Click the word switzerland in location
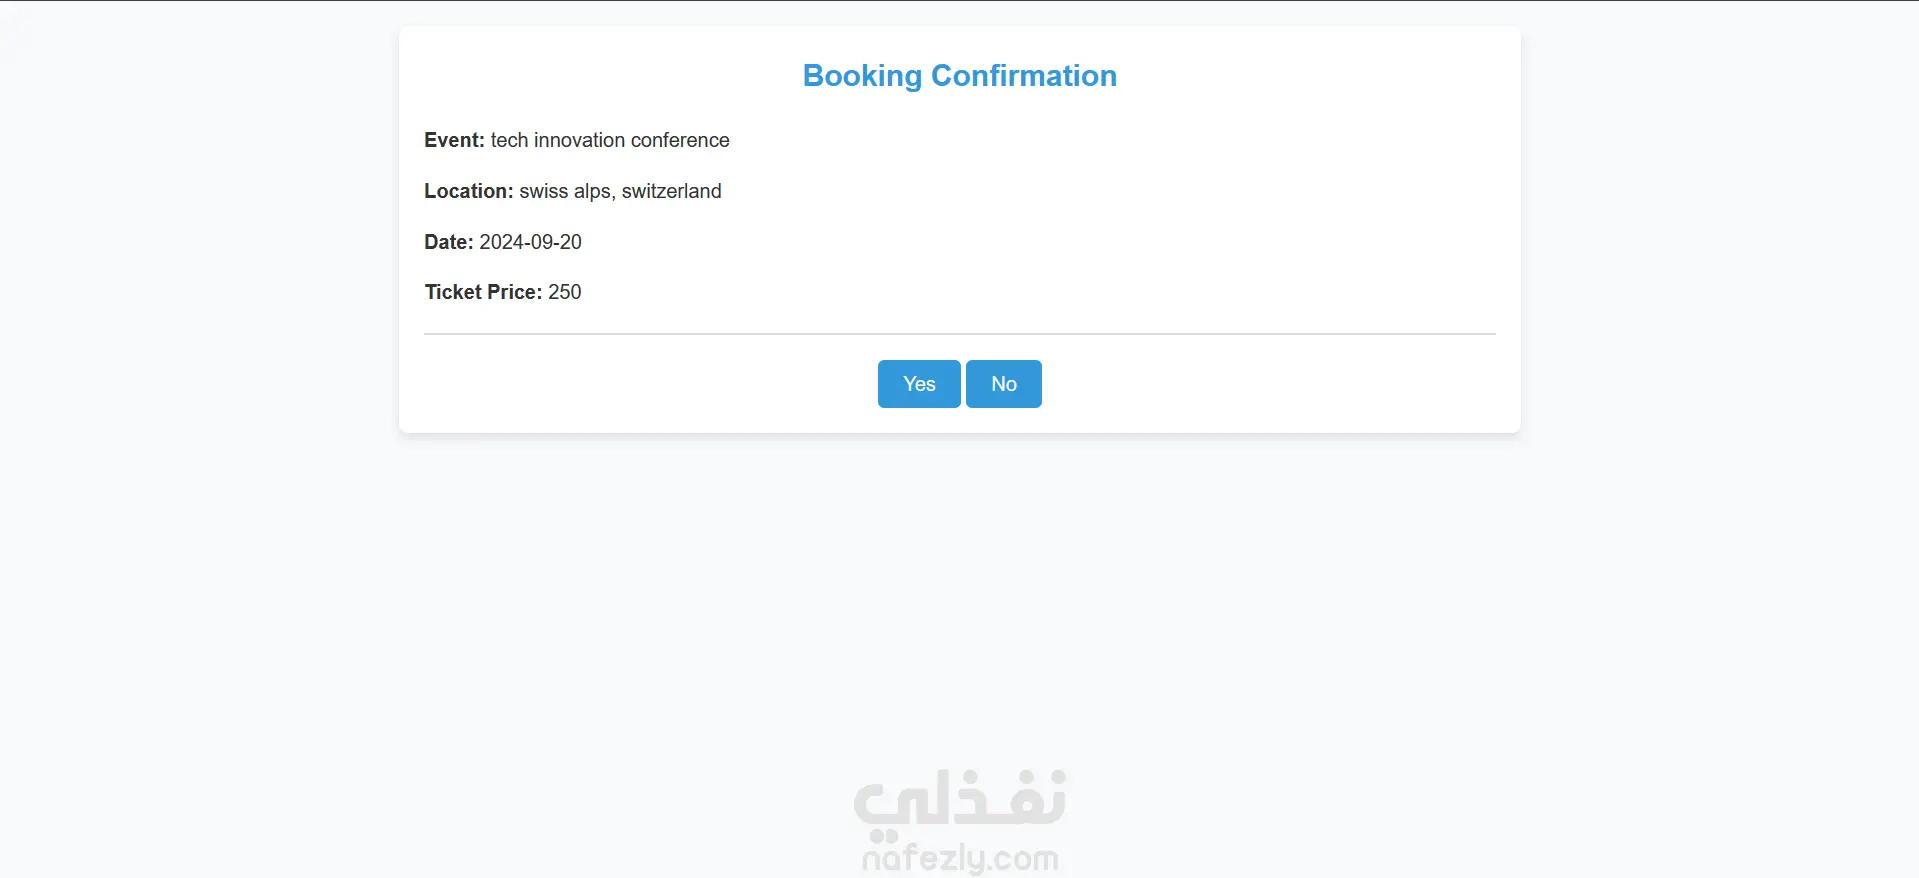Image resolution: width=1919 pixels, height=878 pixels. 672,191
